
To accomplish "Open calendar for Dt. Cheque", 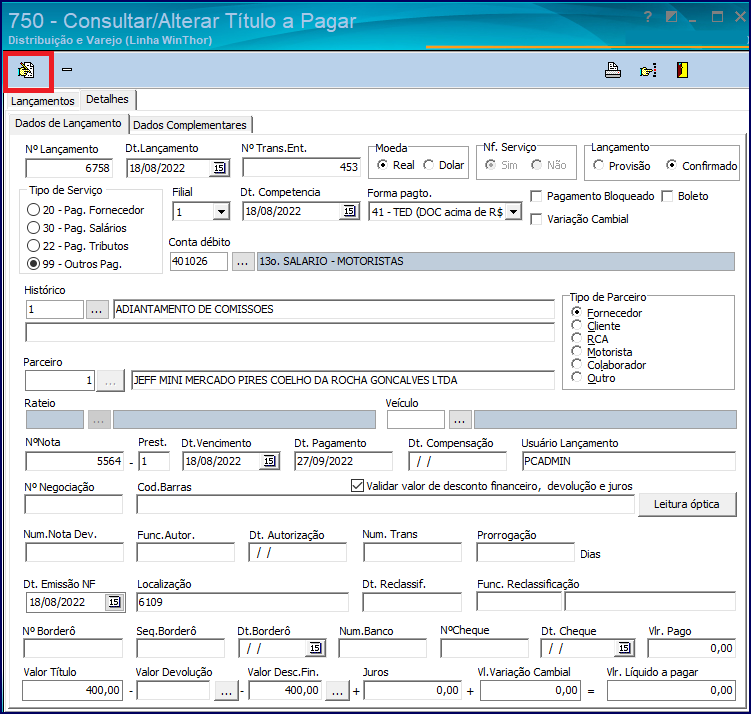I will tap(625, 648).
